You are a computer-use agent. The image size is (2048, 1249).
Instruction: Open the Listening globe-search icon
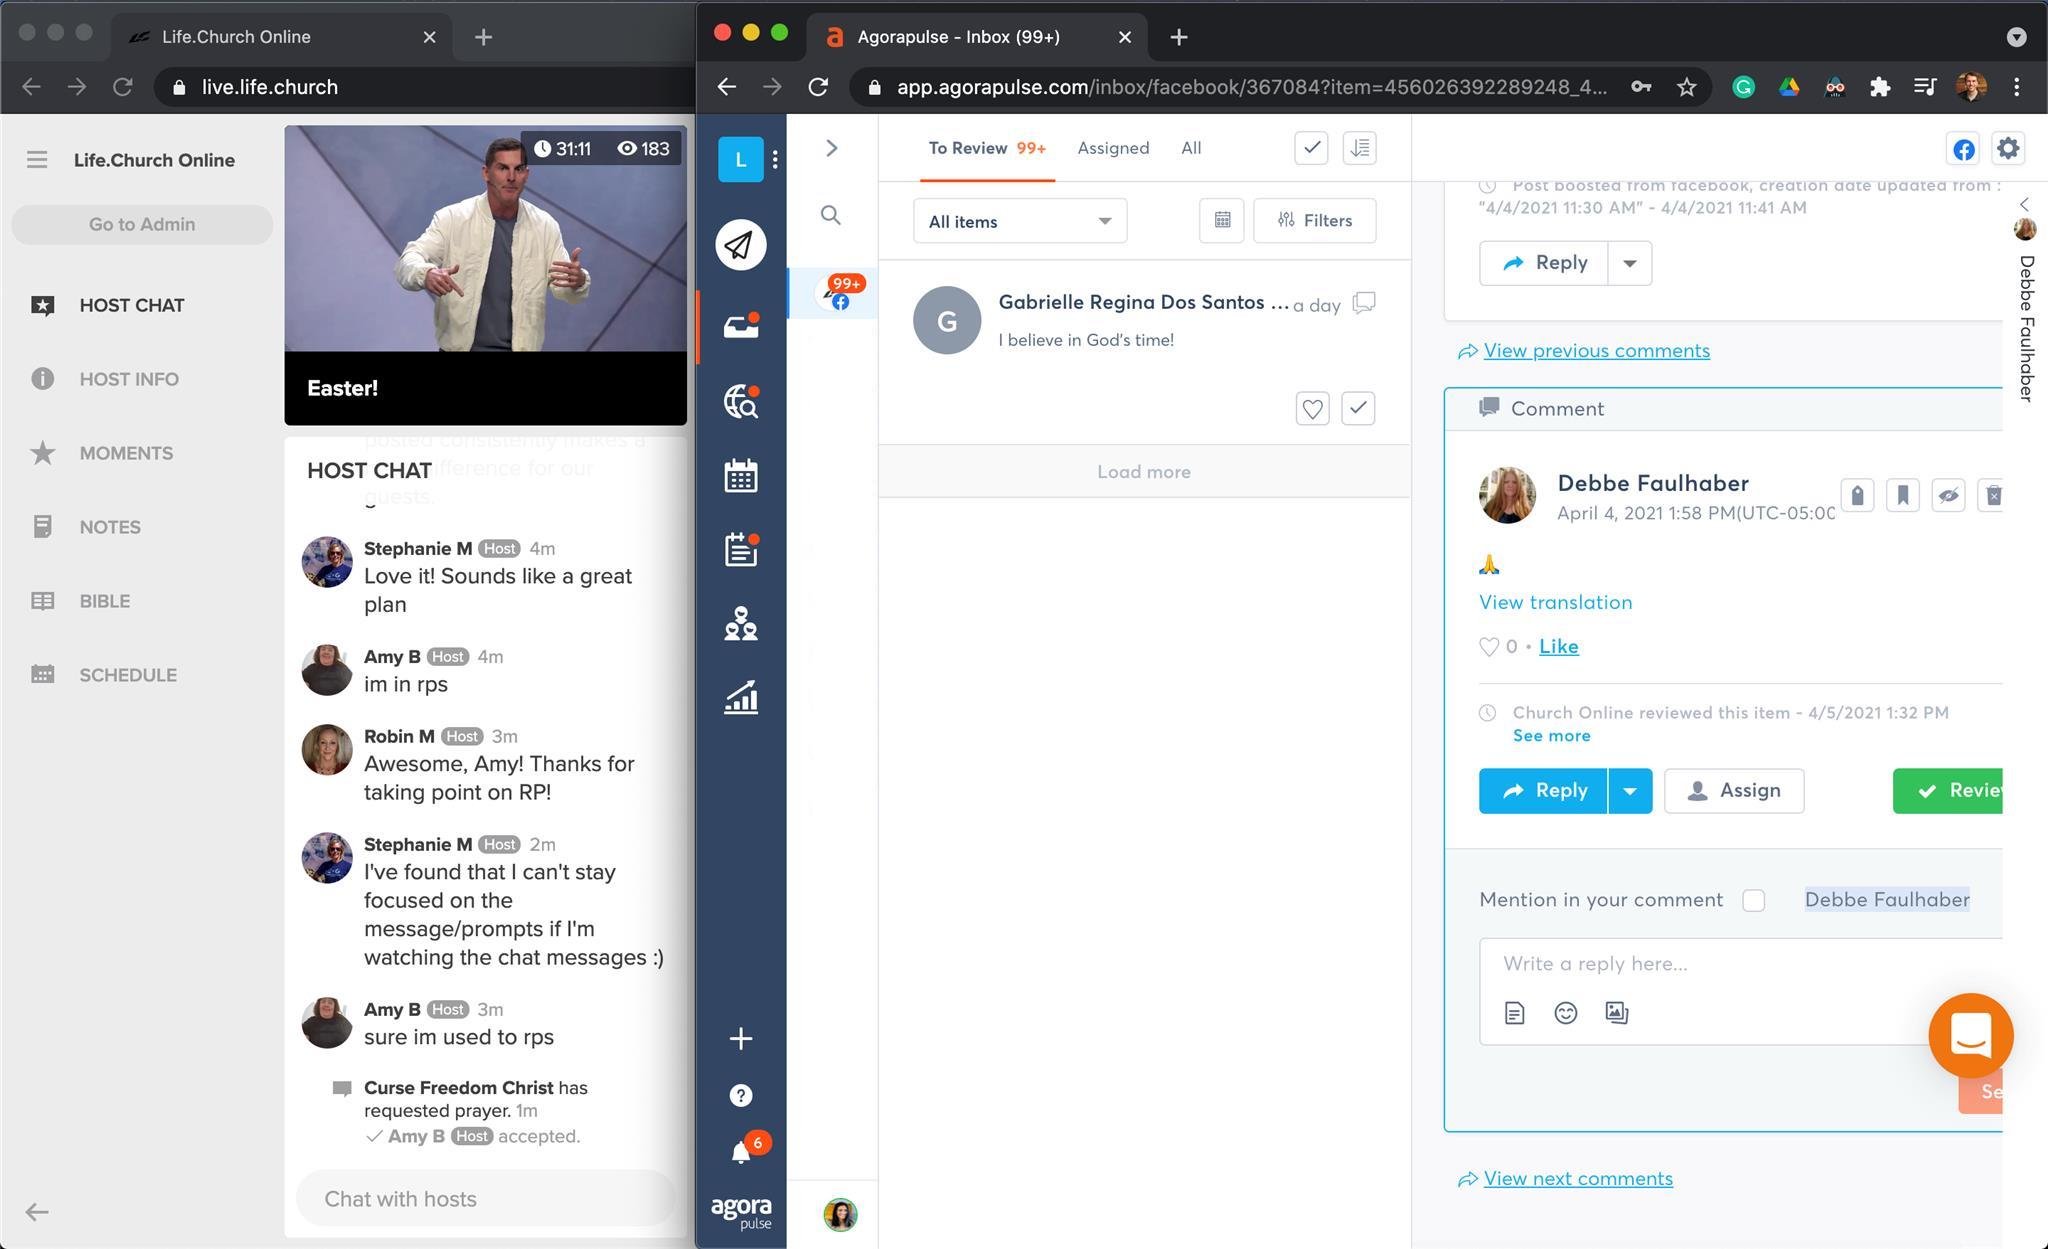(740, 401)
